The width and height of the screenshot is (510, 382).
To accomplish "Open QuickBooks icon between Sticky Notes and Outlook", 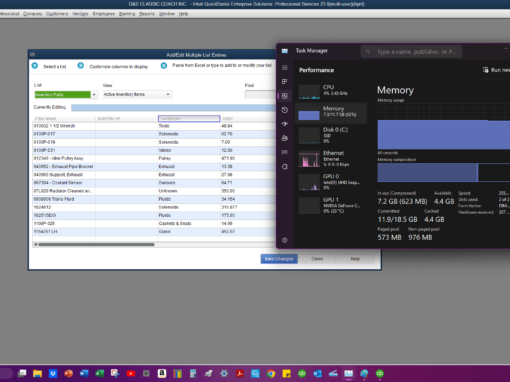I will click(302, 373).
